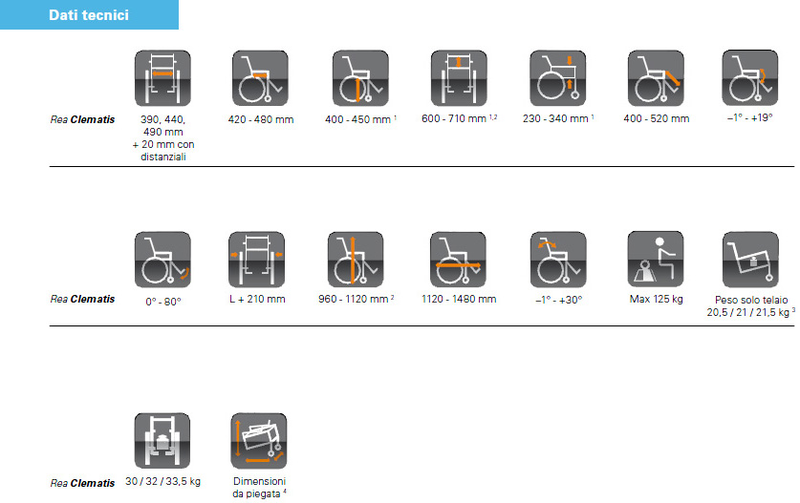Image resolution: width=800 pixels, height=503 pixels.
Task: Click the total length icon above 1120 - 1480 mm
Action: [x=458, y=260]
